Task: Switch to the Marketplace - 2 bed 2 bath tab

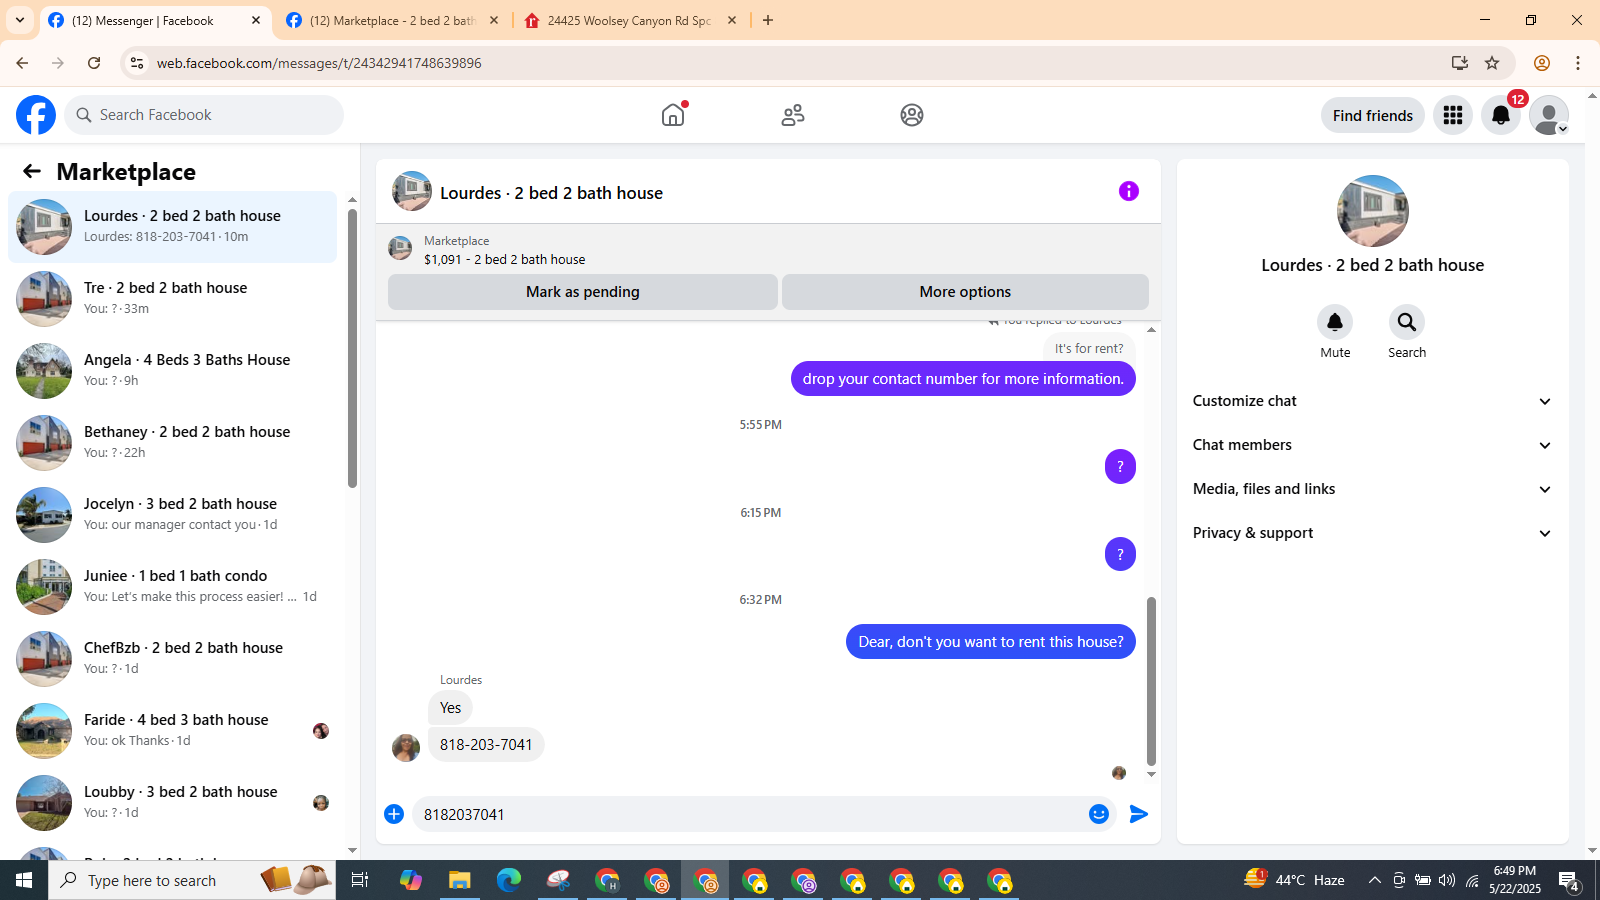Action: pyautogui.click(x=392, y=20)
